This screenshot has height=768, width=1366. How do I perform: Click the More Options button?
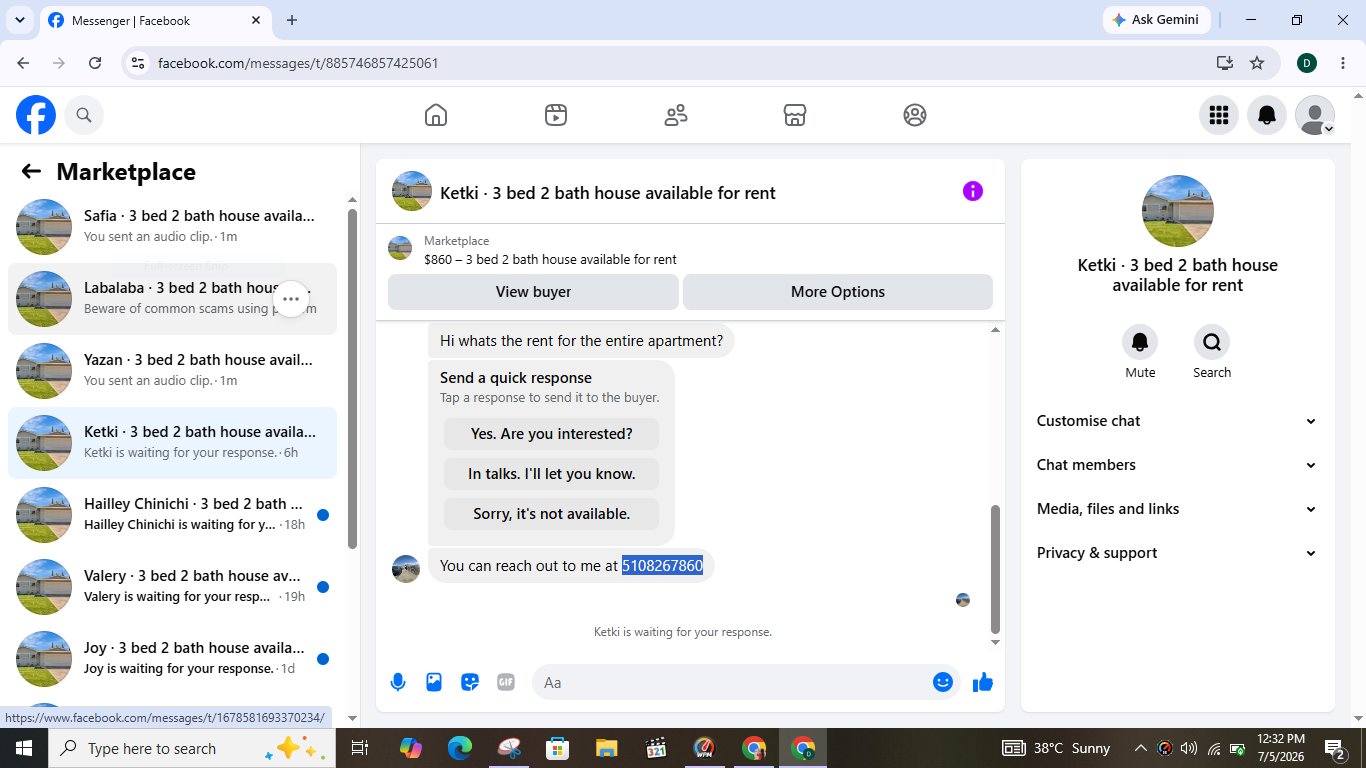(838, 292)
